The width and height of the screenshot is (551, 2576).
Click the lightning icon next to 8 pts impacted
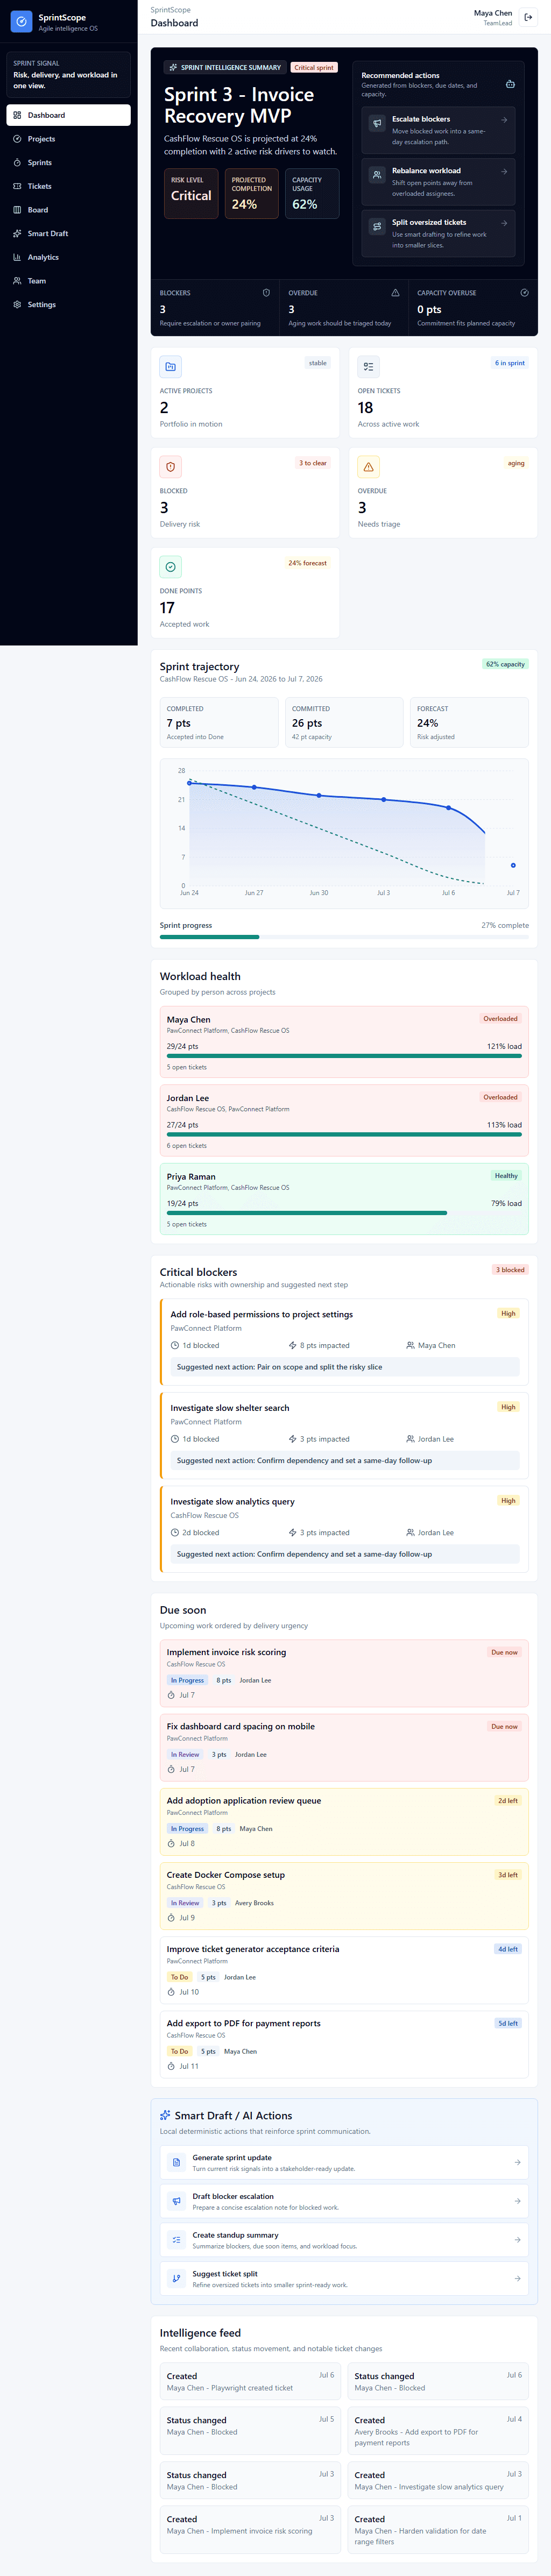[x=292, y=1345]
